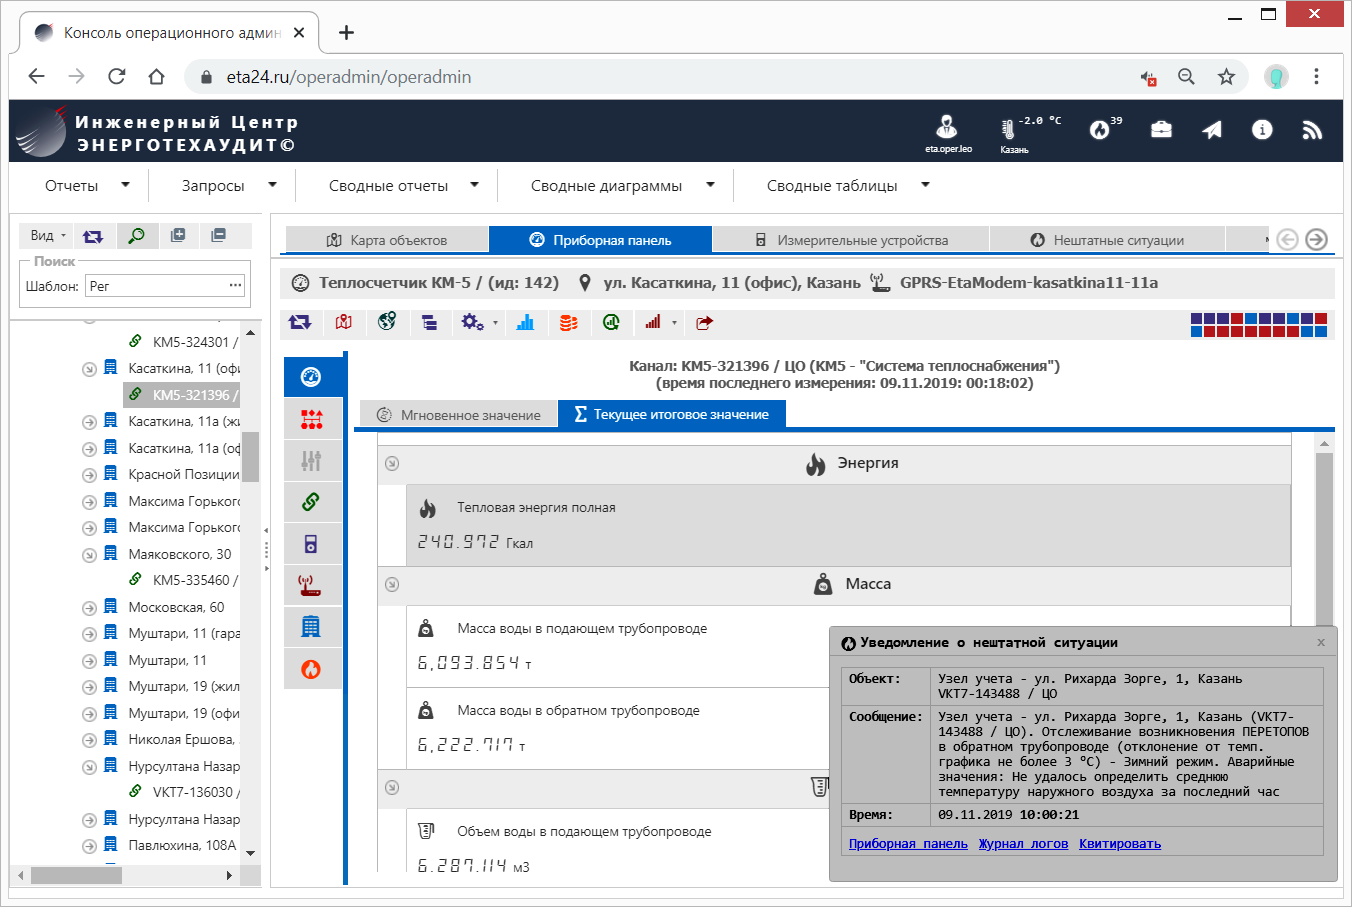This screenshot has height=907, width=1352.
Task: Switch to the Нештатные ситуации tab
Action: click(x=1107, y=240)
